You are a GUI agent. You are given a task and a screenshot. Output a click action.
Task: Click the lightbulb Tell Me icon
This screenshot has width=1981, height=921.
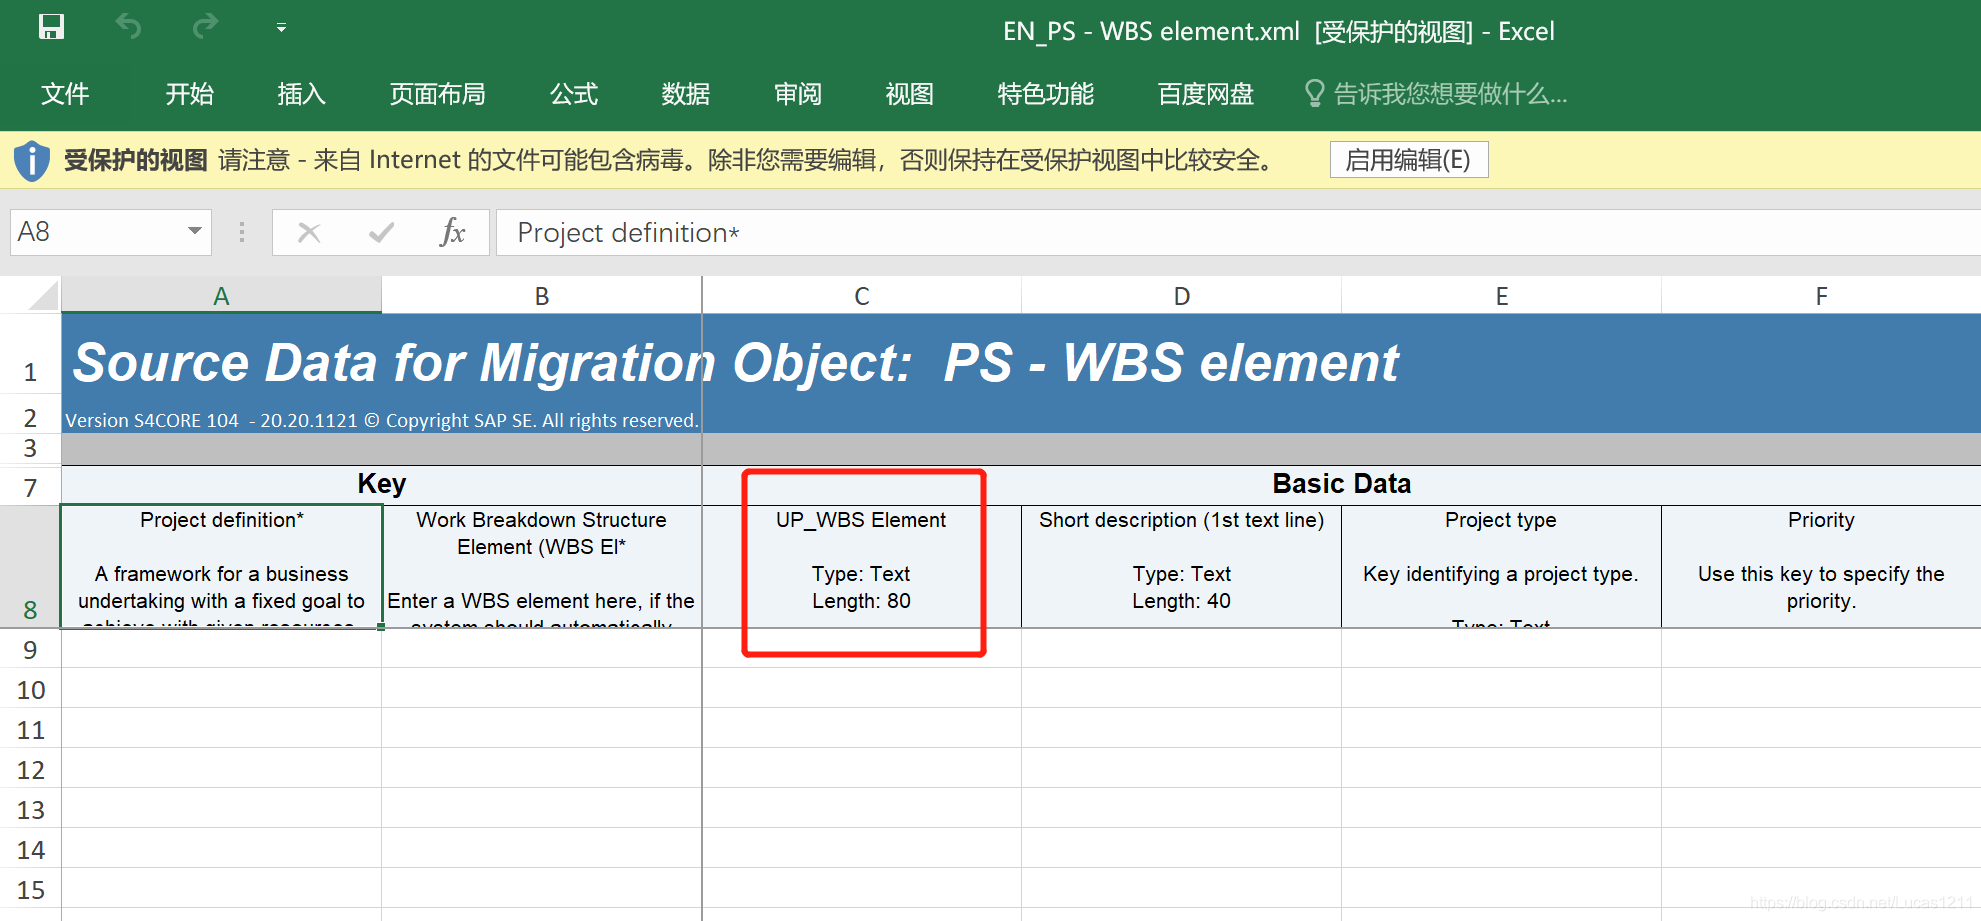point(1315,94)
